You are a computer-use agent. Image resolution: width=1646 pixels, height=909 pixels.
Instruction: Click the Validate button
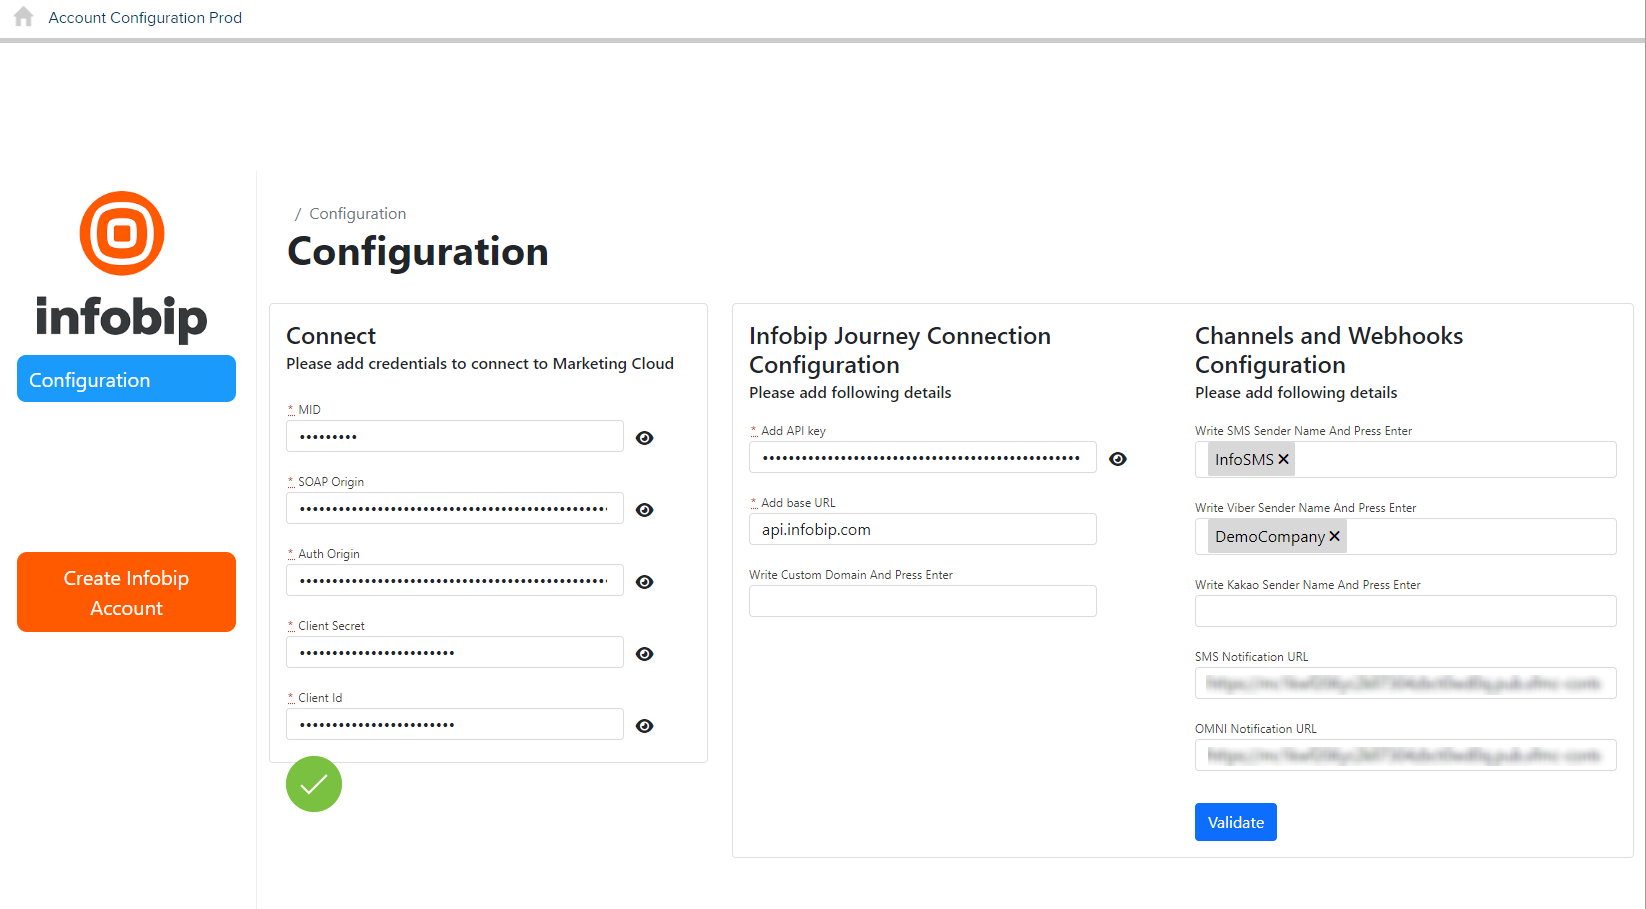[1235, 822]
